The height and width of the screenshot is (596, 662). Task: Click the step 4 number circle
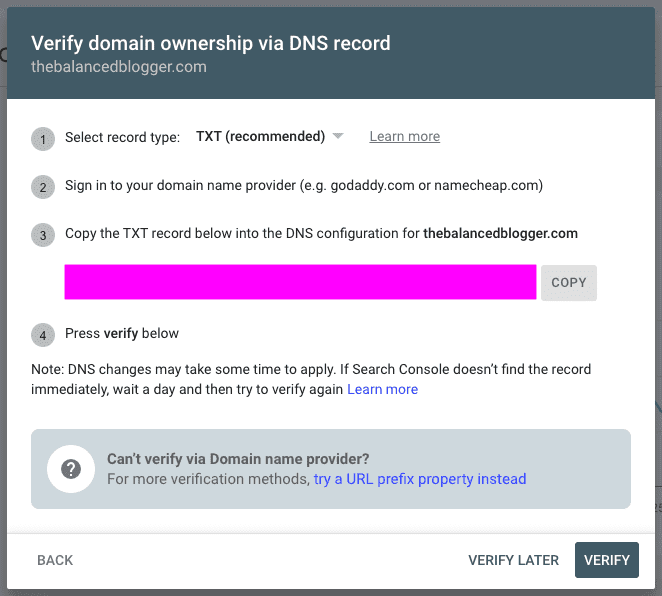42,334
